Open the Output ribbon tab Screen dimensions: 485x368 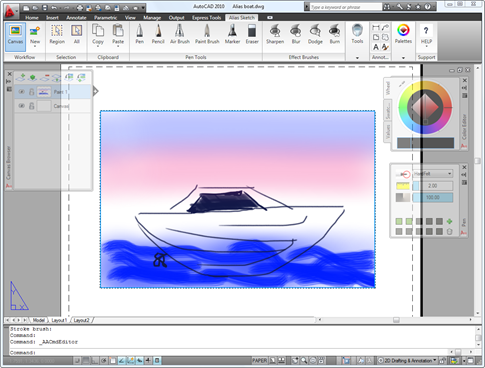(176, 18)
